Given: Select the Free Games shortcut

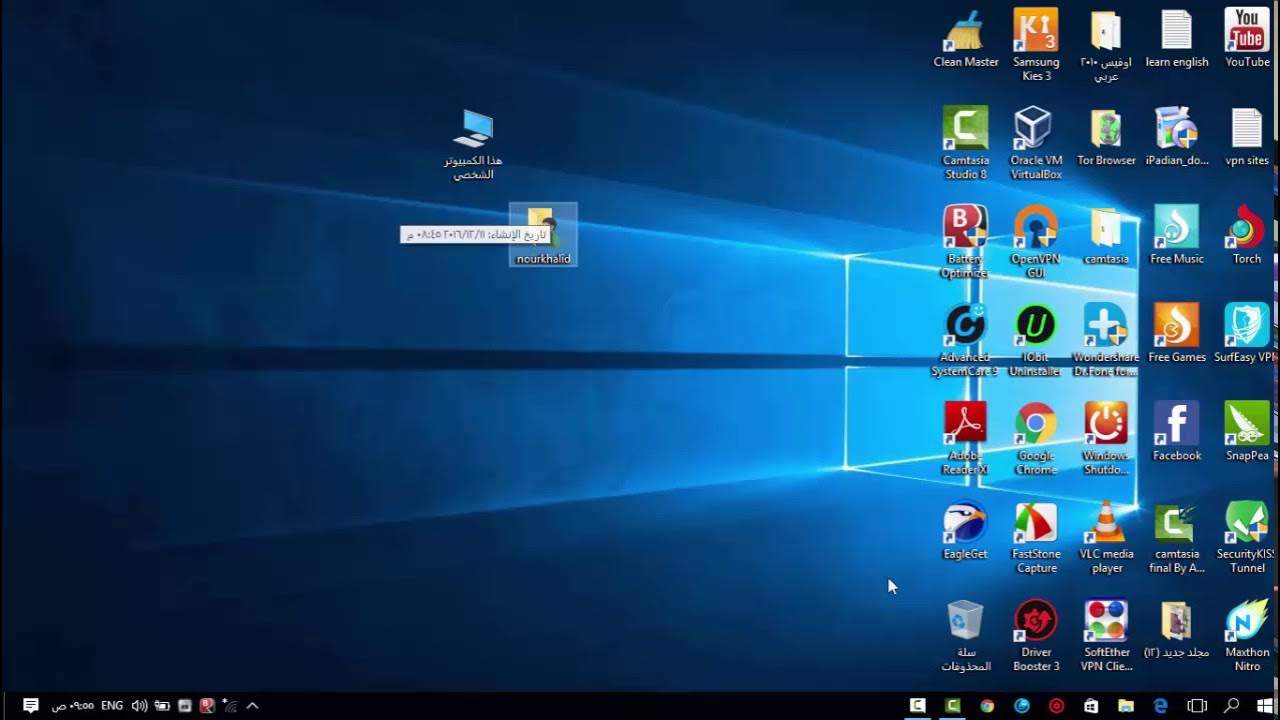Looking at the screenshot, I should (1177, 333).
